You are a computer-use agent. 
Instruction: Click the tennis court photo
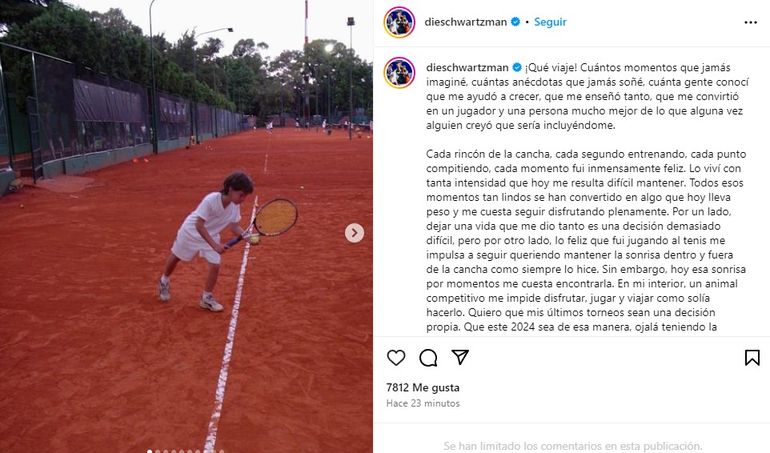[186, 226]
